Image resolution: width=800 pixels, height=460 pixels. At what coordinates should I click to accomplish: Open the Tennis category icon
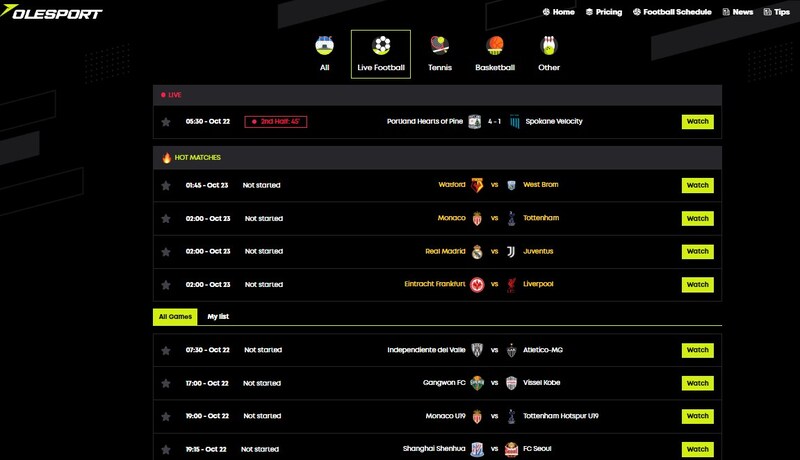pos(439,46)
